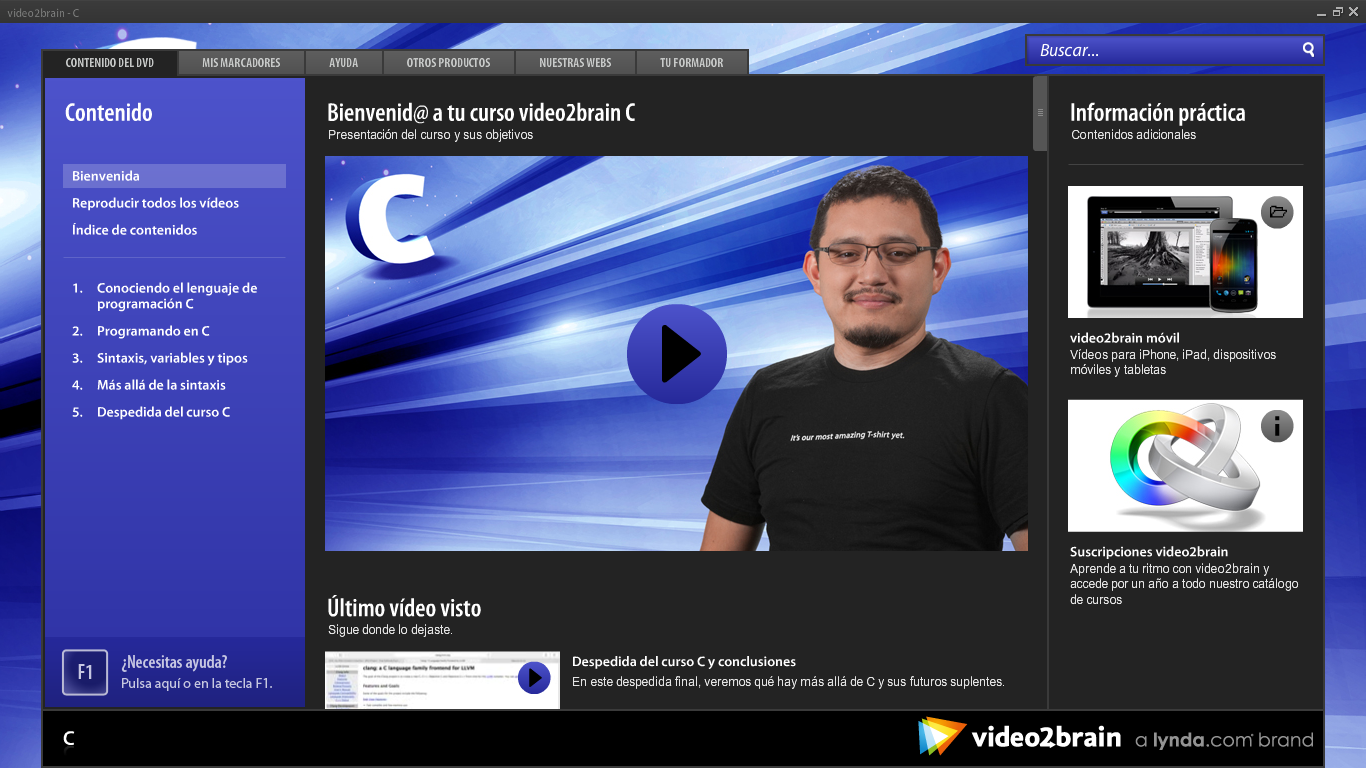Click the Contenido sidebar heading
Viewport: 1366px width, 768px height.
point(109,113)
